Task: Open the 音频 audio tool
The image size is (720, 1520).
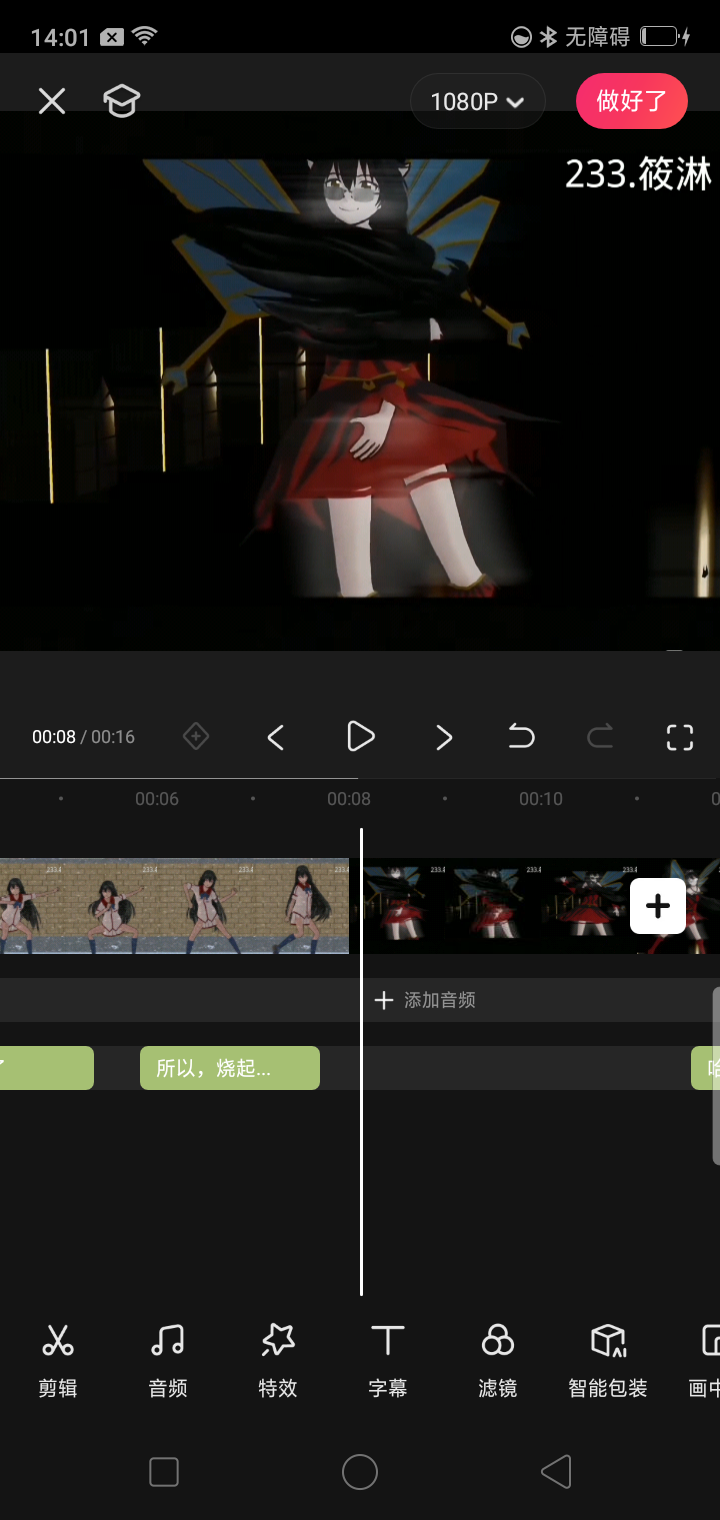Action: point(168,1358)
